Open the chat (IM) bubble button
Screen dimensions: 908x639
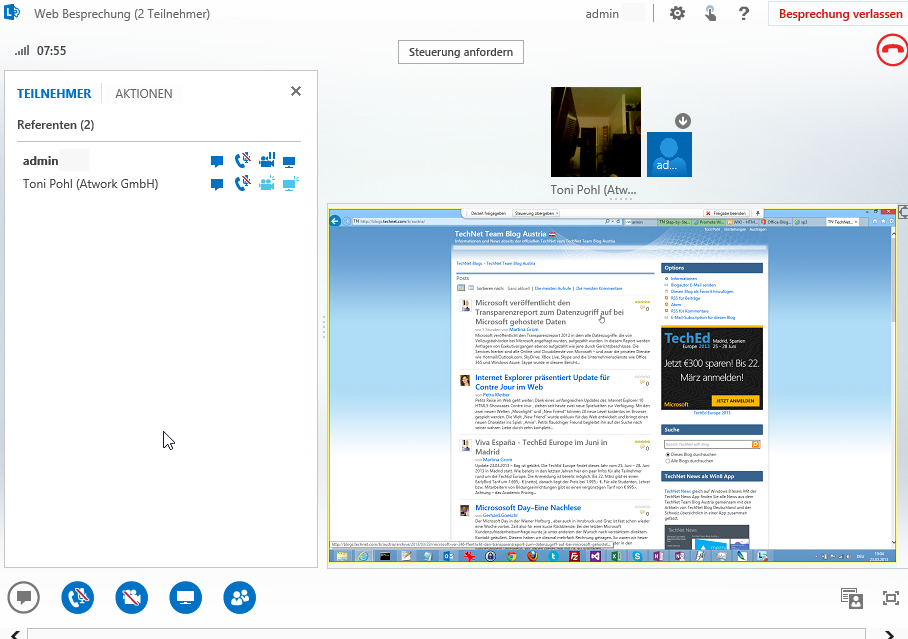click(24, 598)
